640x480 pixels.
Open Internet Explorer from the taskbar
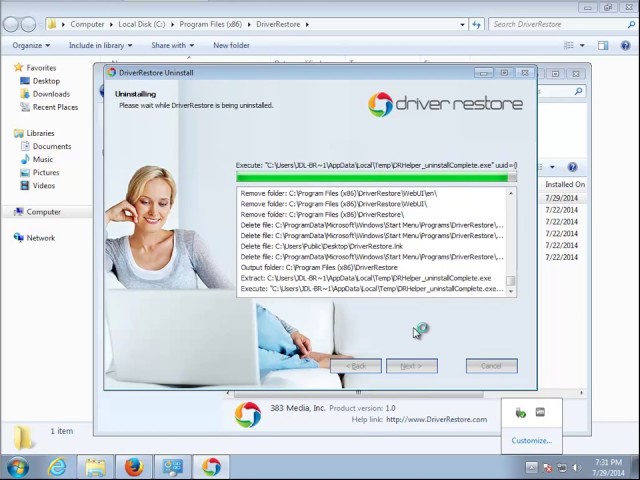(57, 467)
